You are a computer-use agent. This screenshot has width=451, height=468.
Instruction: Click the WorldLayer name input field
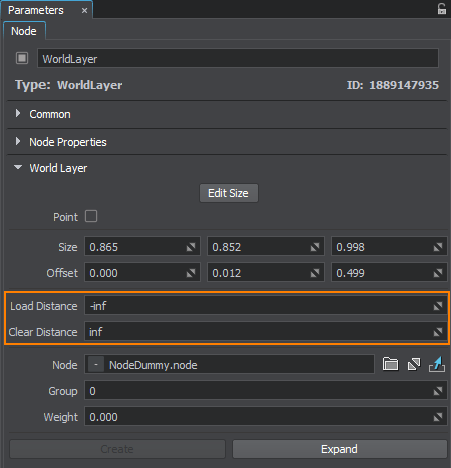click(238, 58)
